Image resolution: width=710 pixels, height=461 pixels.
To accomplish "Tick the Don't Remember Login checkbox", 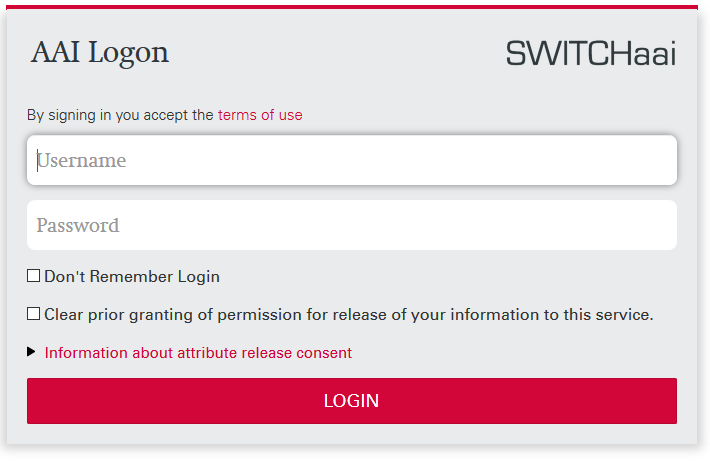I will (x=34, y=276).
